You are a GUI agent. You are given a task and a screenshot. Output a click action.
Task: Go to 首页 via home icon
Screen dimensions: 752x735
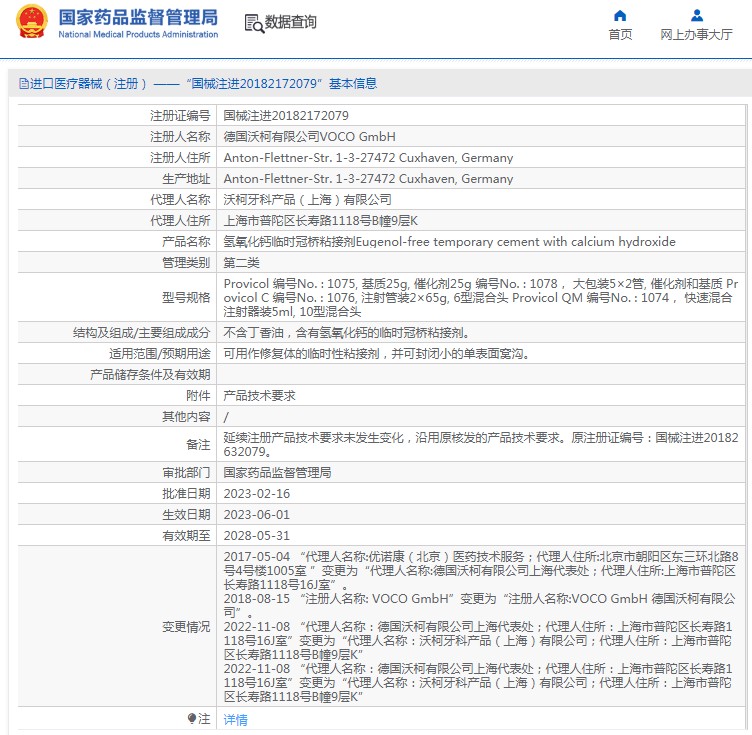pos(620,16)
